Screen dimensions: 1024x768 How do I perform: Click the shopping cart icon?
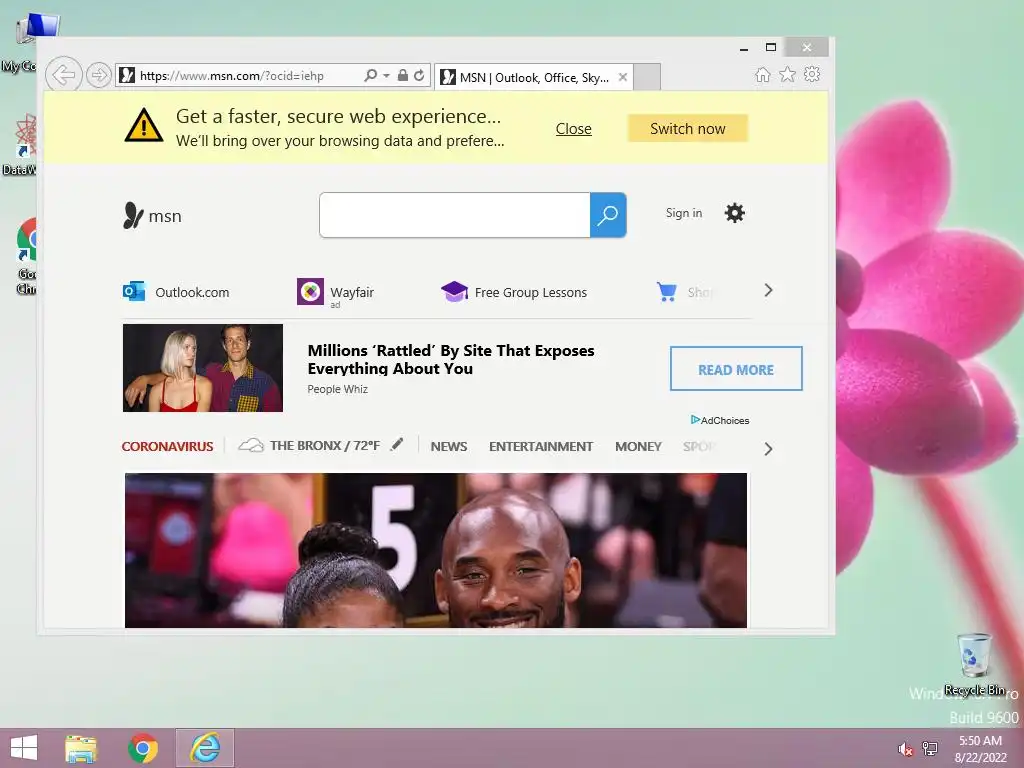click(x=667, y=292)
